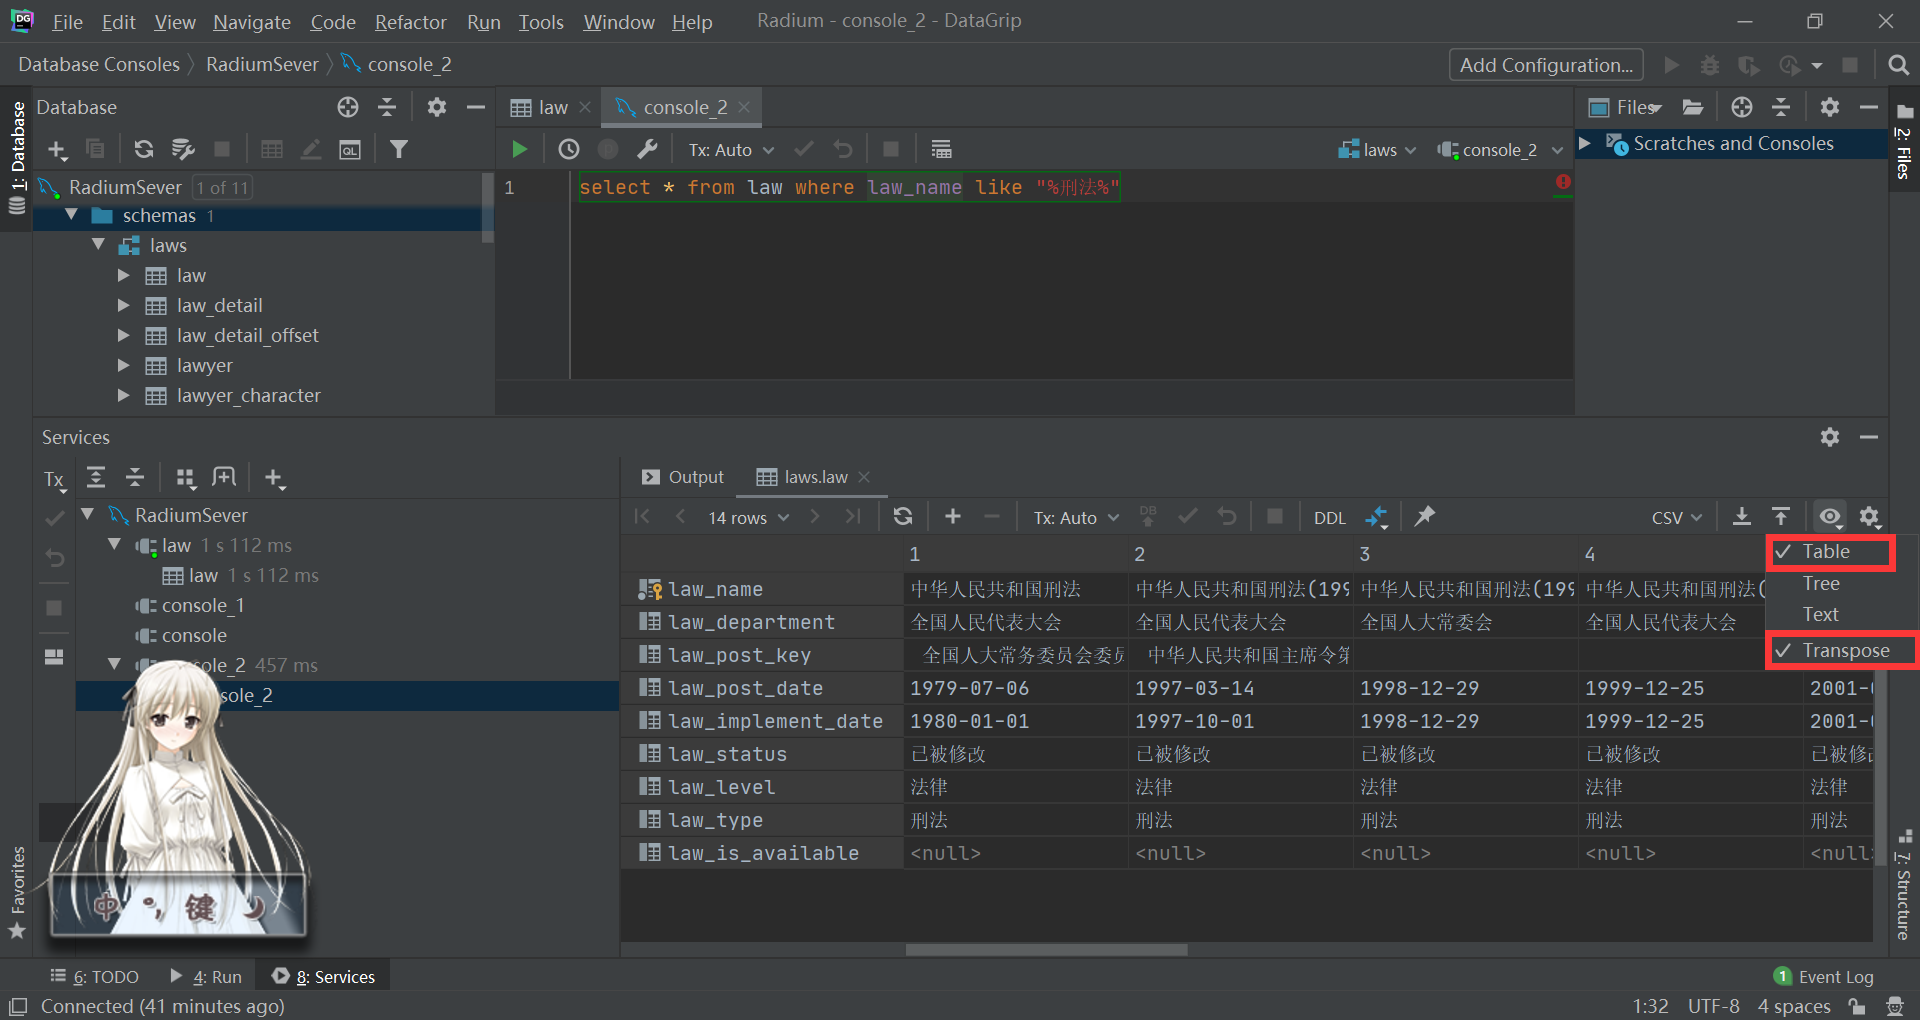Expand Scratches and Consoles node
This screenshot has height=1020, width=1920.
tap(1585, 143)
